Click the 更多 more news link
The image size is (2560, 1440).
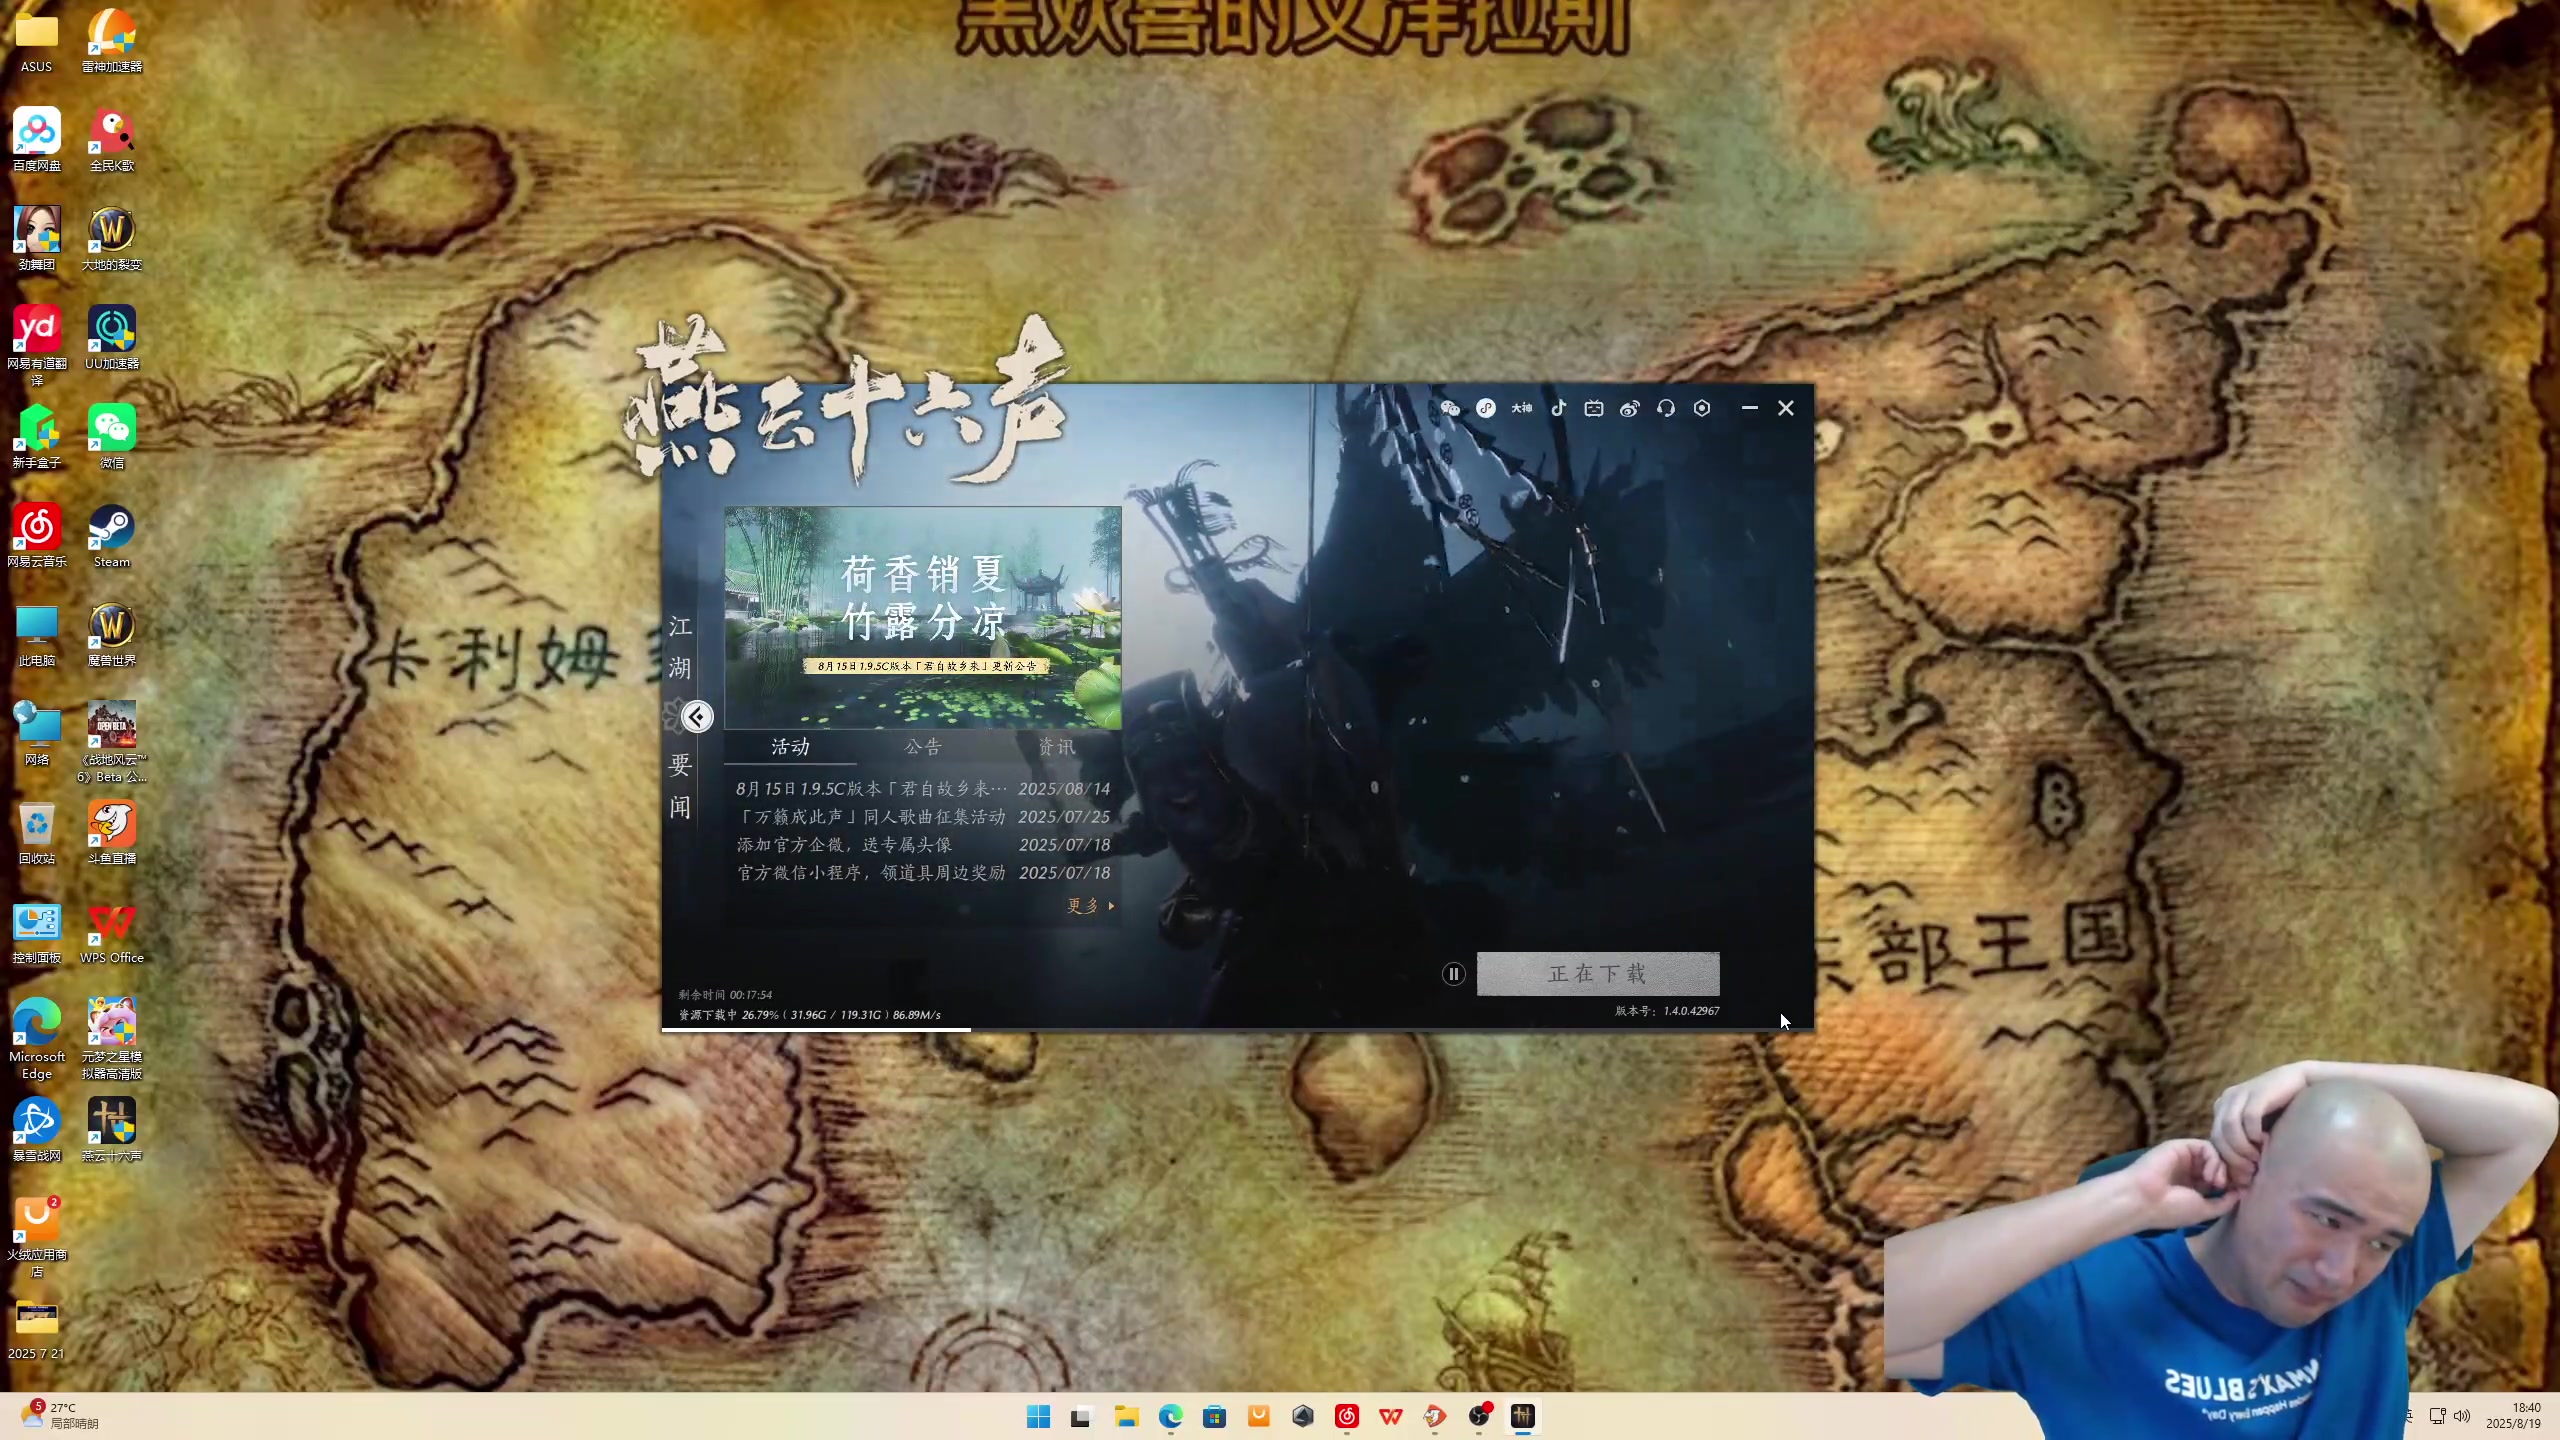[1090, 906]
